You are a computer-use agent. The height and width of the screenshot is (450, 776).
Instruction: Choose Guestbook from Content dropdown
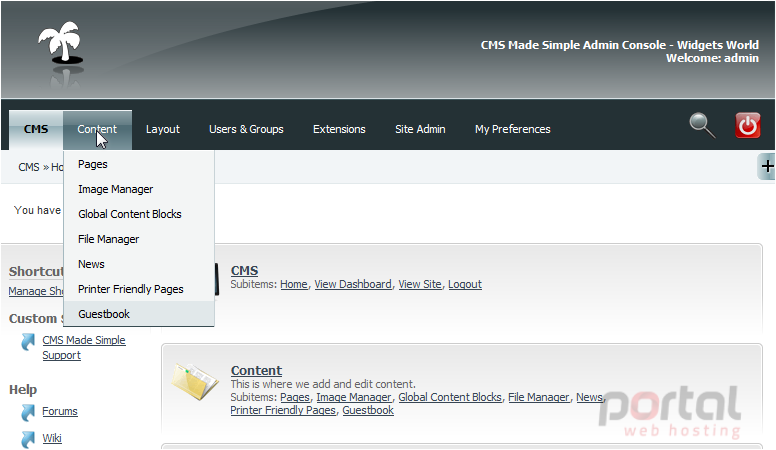coord(139,314)
